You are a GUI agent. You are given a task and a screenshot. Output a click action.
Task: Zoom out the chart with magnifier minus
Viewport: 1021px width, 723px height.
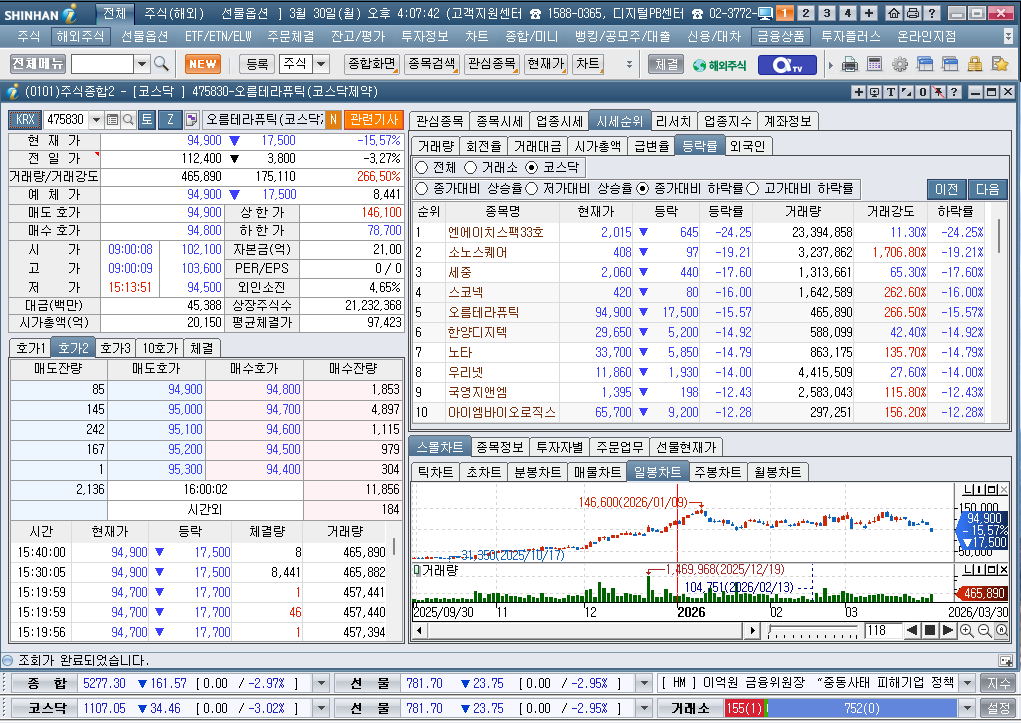click(x=984, y=631)
